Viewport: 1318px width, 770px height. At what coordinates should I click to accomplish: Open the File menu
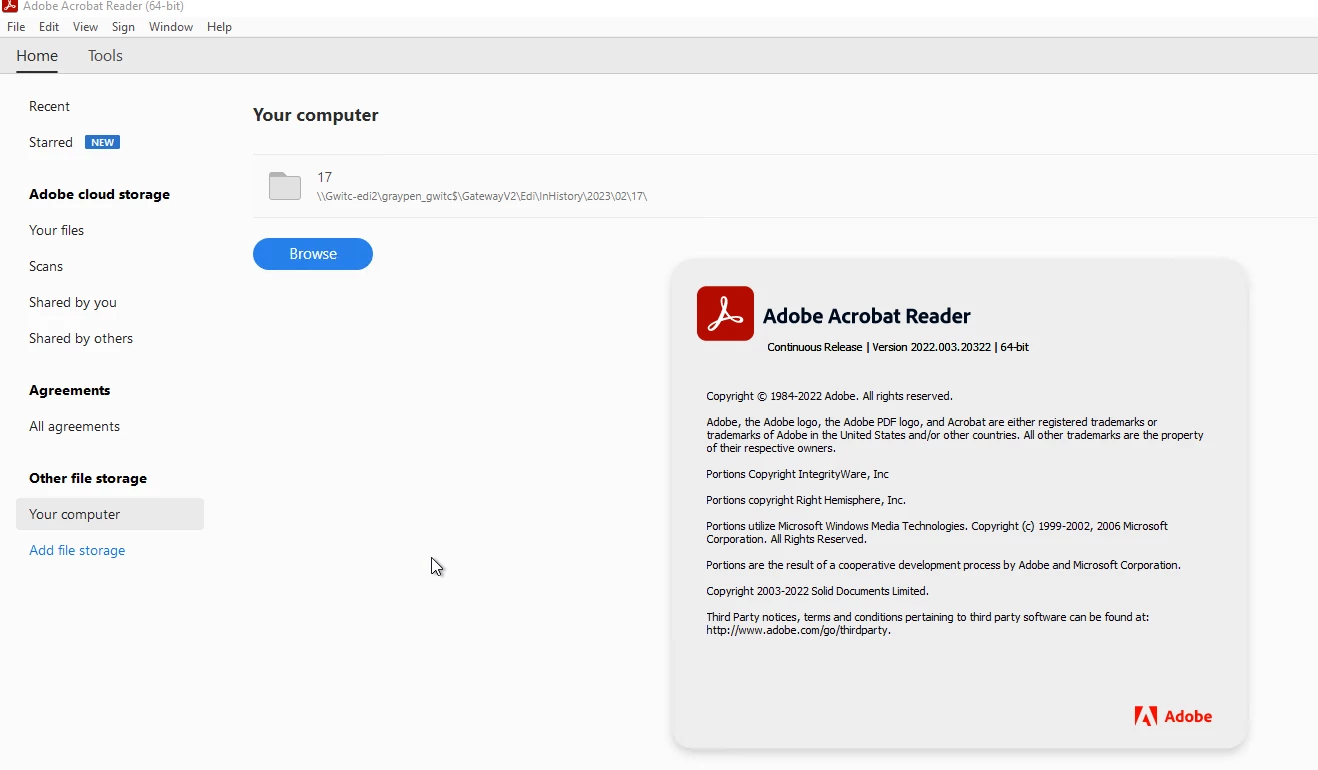[16, 27]
